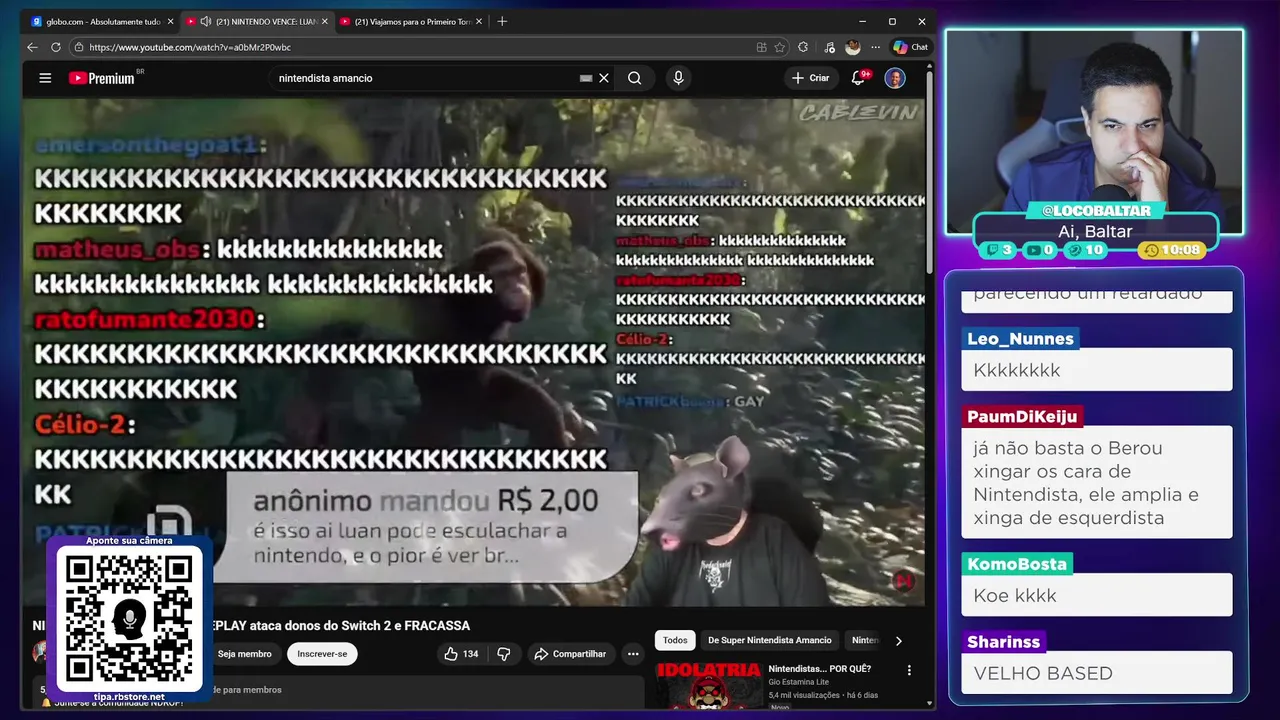Share video with Compartilhar button

pos(570,654)
